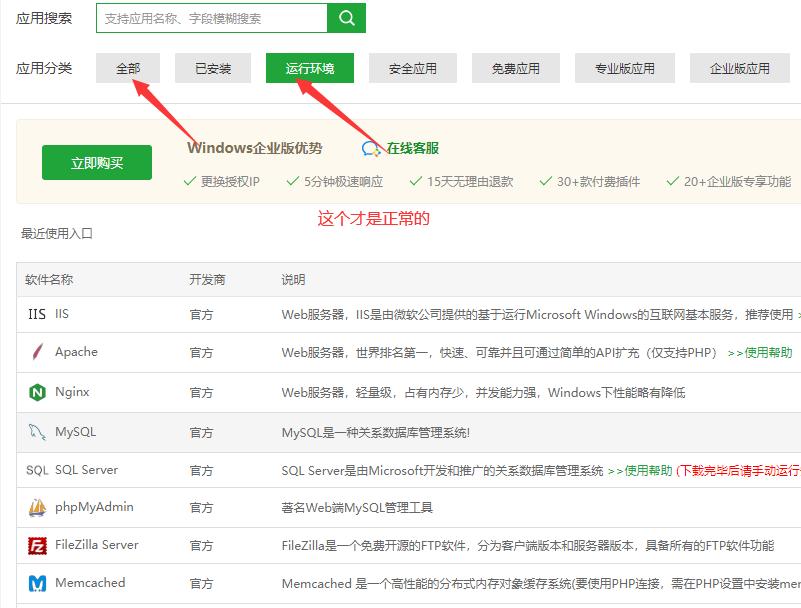
Task: Click the FileZilla description text
Action: [528, 546]
